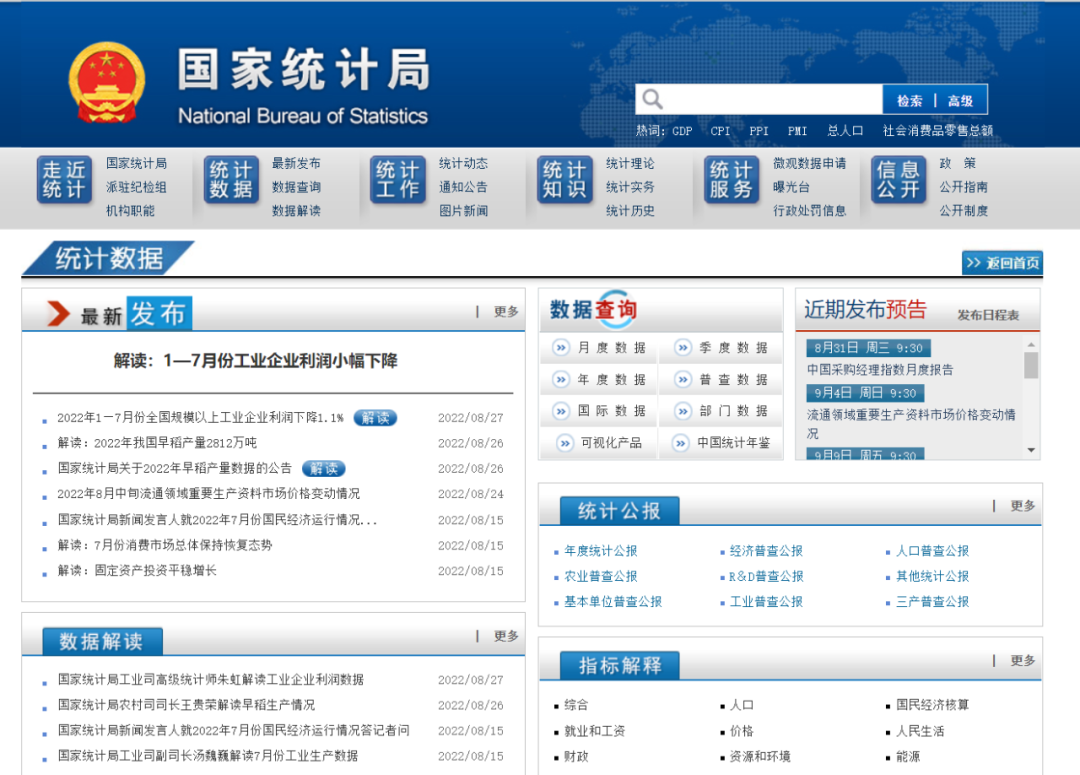Open 国家统计局农村司司长王贵荣解读早稻生产情况

186,705
